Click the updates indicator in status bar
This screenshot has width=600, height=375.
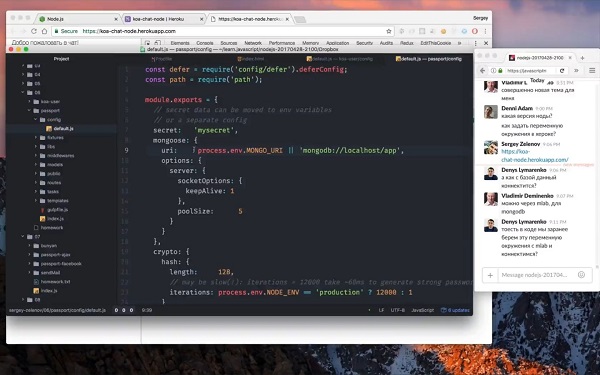[x=455, y=310]
